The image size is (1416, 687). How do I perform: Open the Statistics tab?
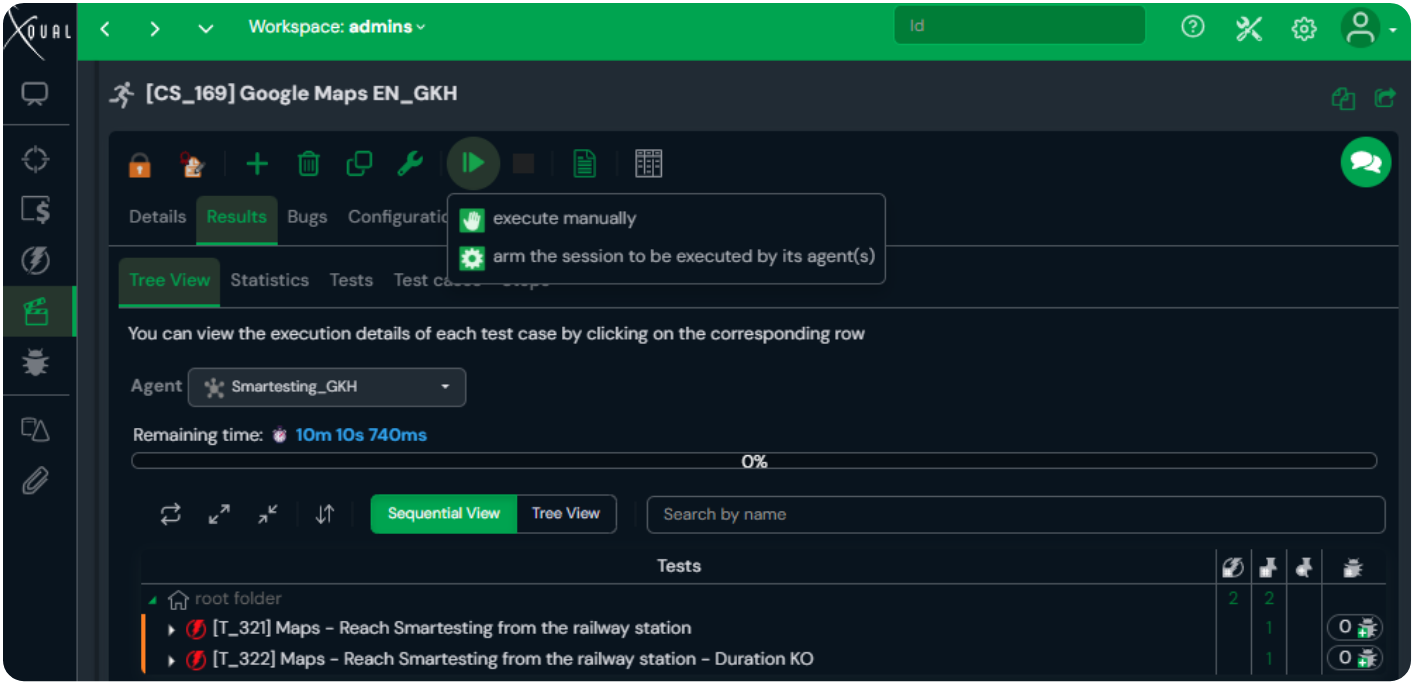[x=269, y=280]
